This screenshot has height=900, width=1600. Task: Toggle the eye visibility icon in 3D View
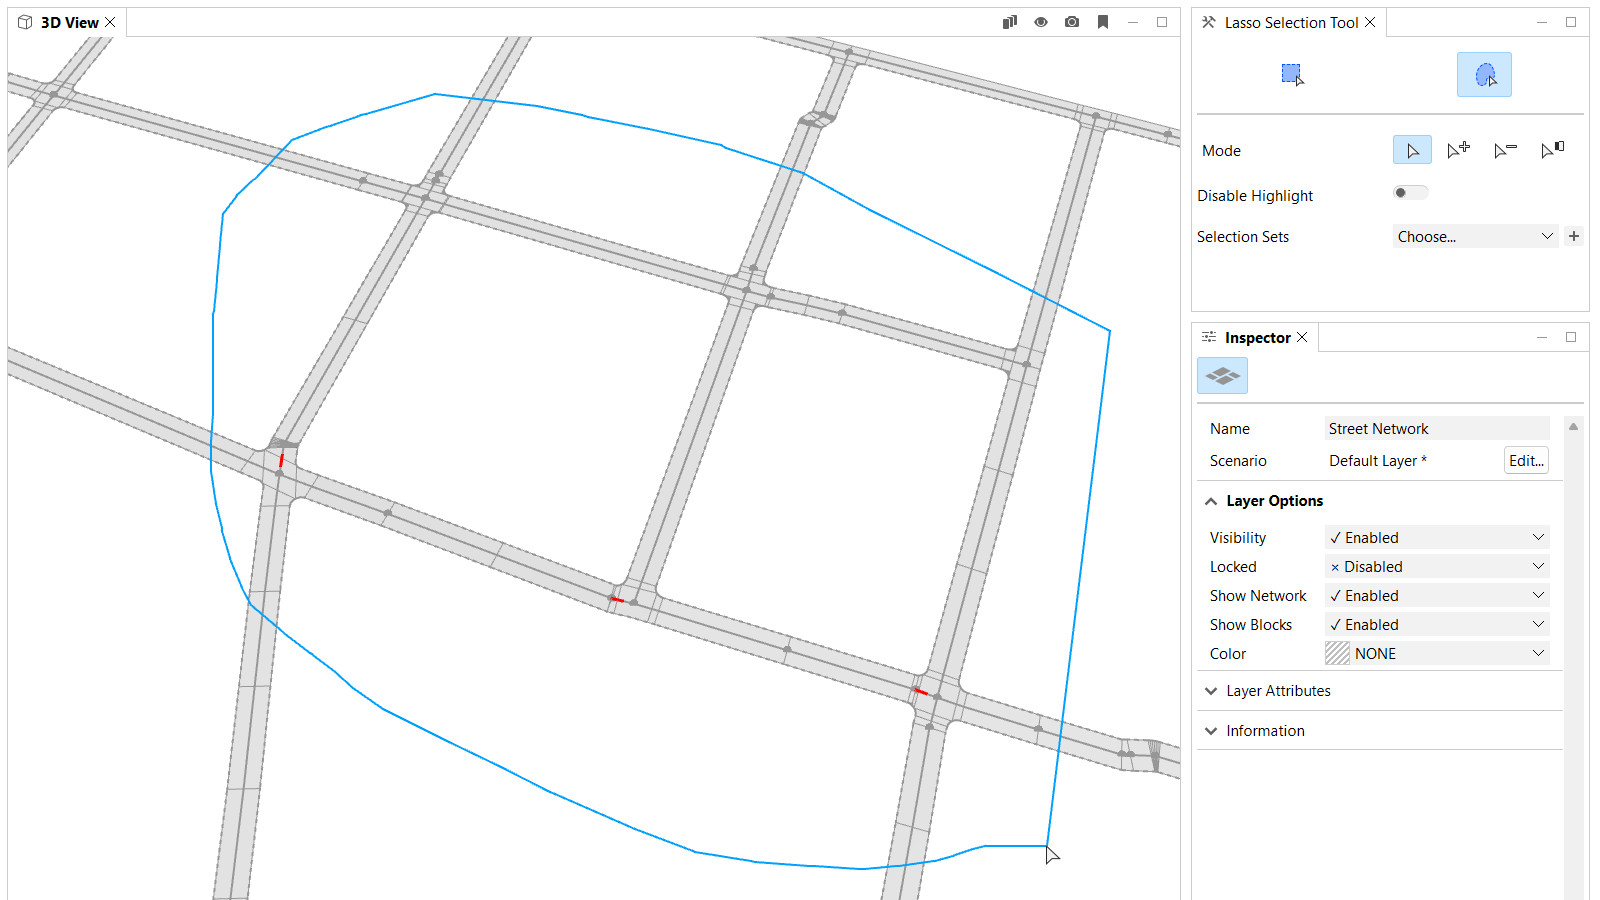[1040, 21]
